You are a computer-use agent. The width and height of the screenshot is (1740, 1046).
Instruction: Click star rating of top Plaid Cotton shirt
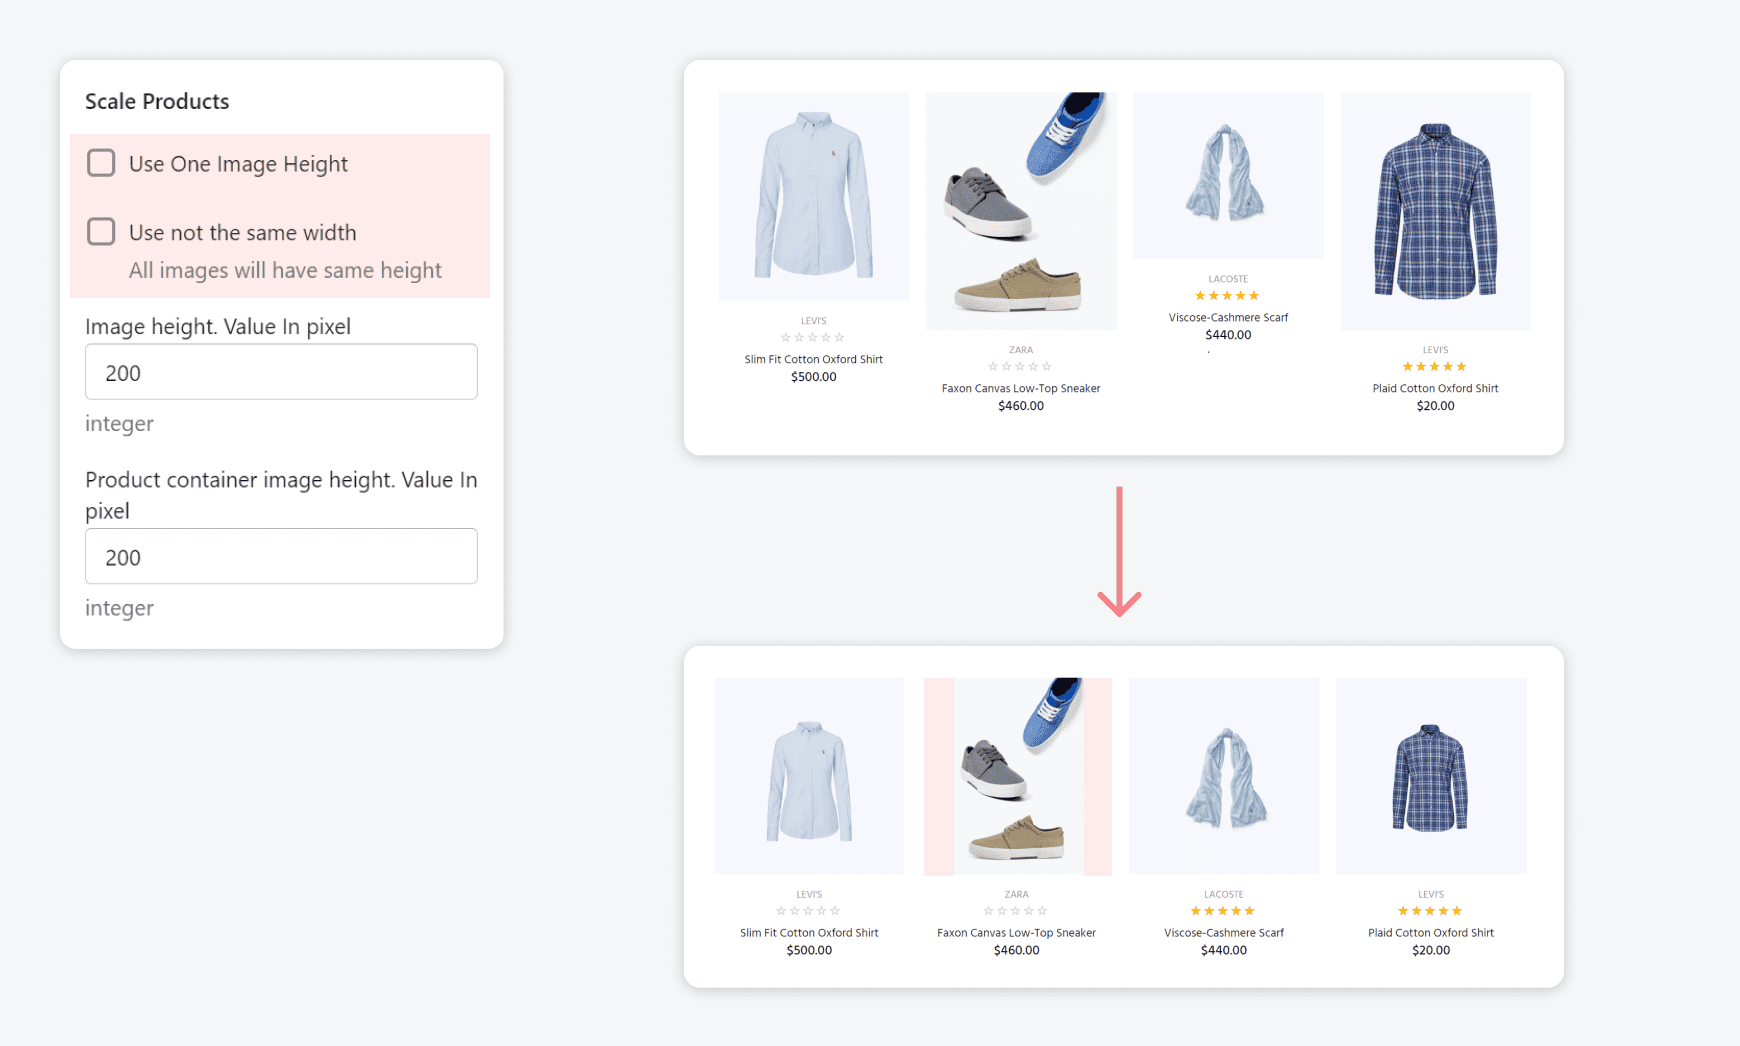[1434, 367]
